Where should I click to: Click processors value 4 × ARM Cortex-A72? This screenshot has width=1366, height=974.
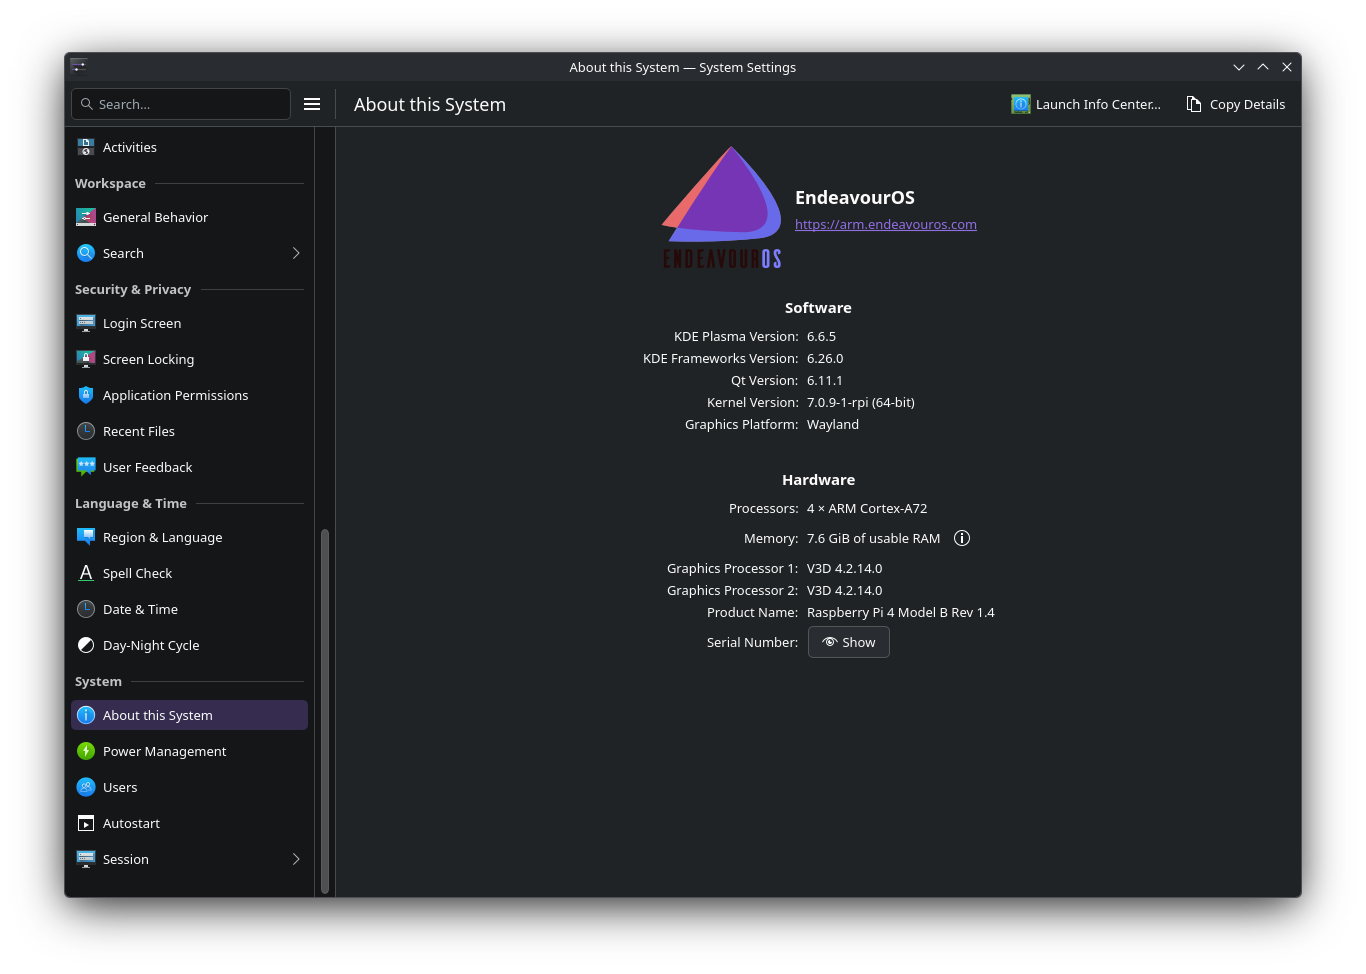[x=867, y=508]
